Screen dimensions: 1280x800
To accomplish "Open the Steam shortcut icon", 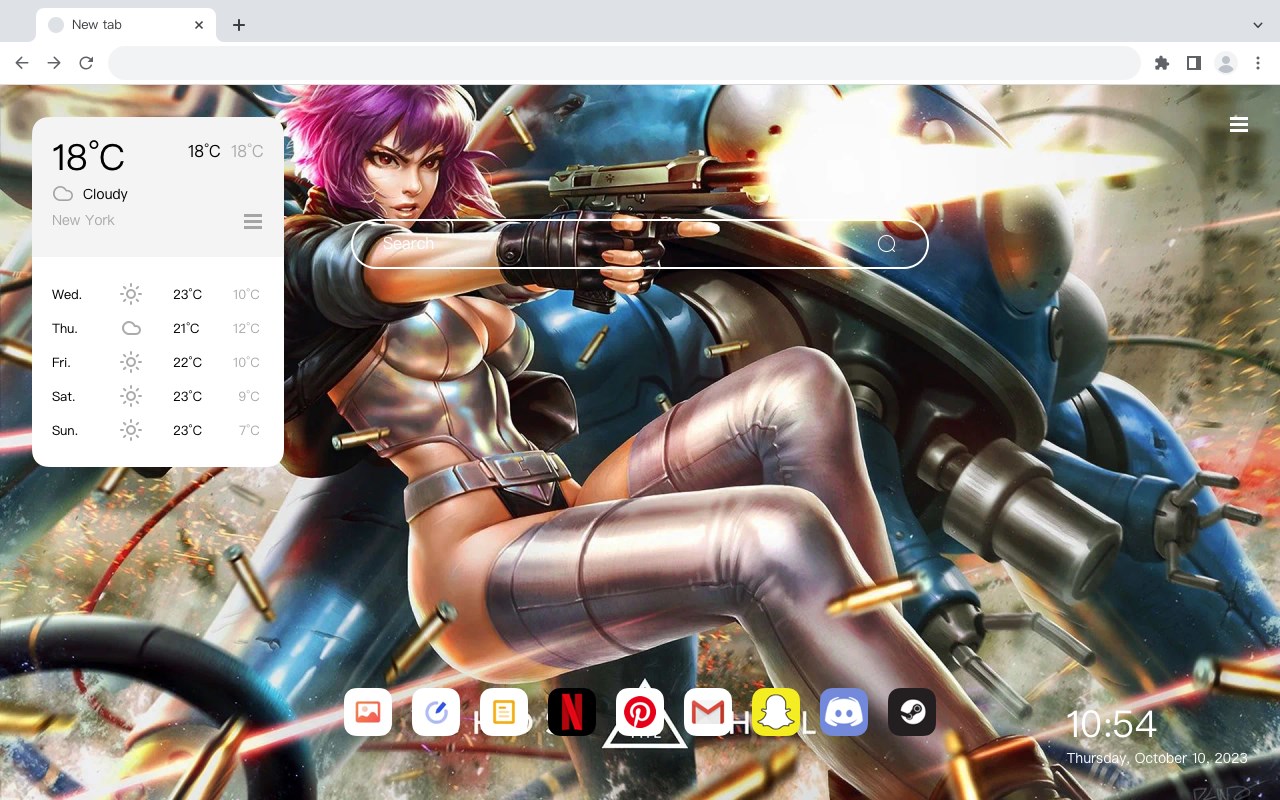I will pyautogui.click(x=912, y=712).
